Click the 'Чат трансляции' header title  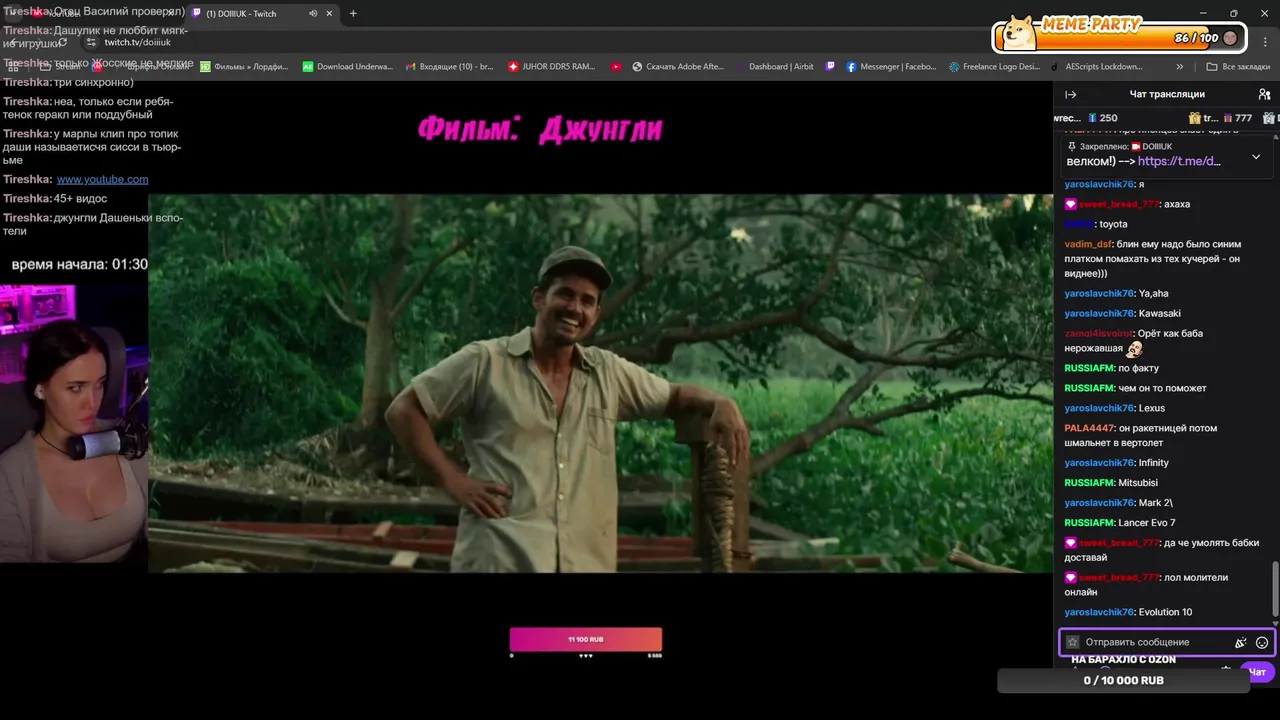[x=1167, y=94]
